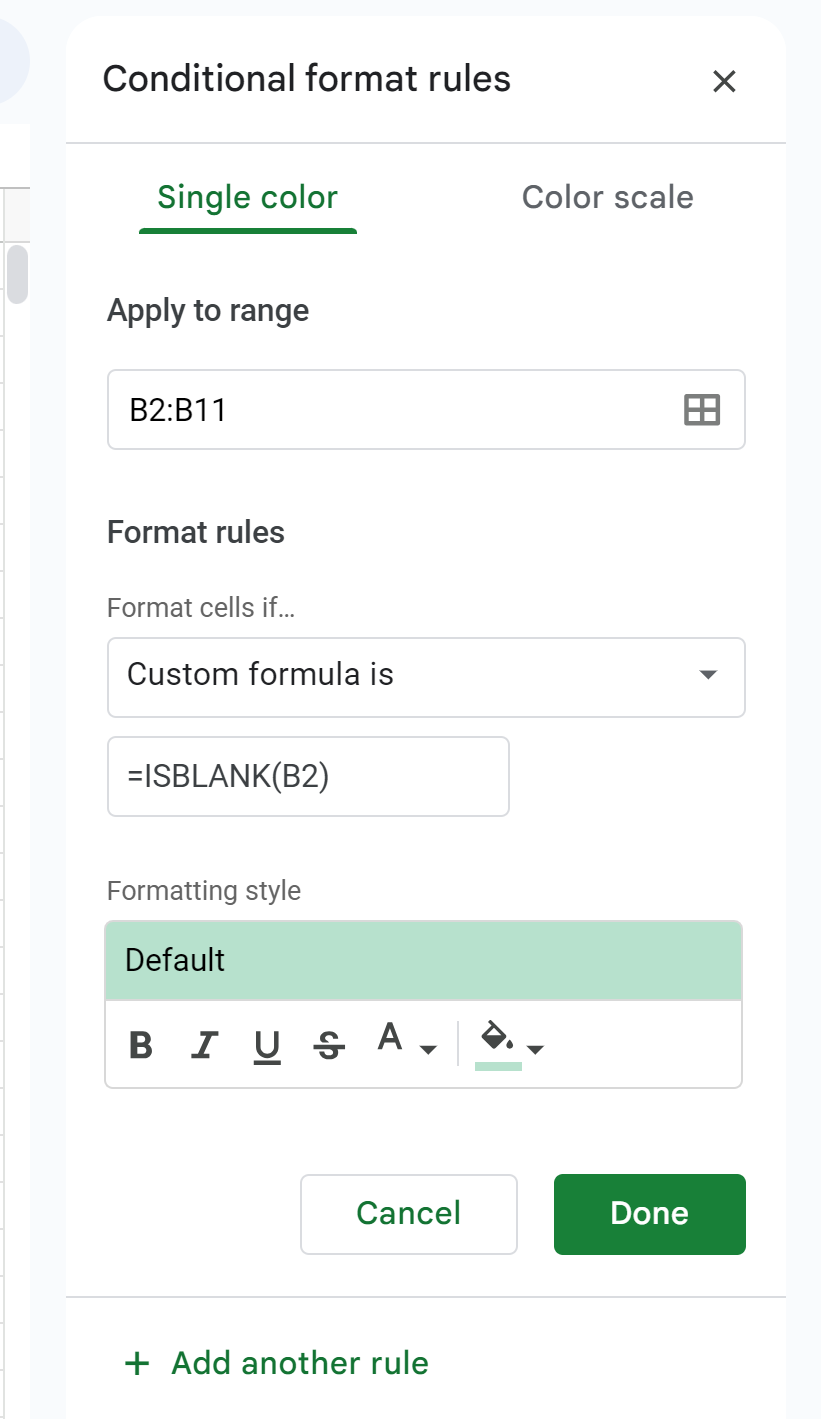Viewport: 821px width, 1419px height.
Task: Switch to the Single color tab
Action: coord(247,197)
